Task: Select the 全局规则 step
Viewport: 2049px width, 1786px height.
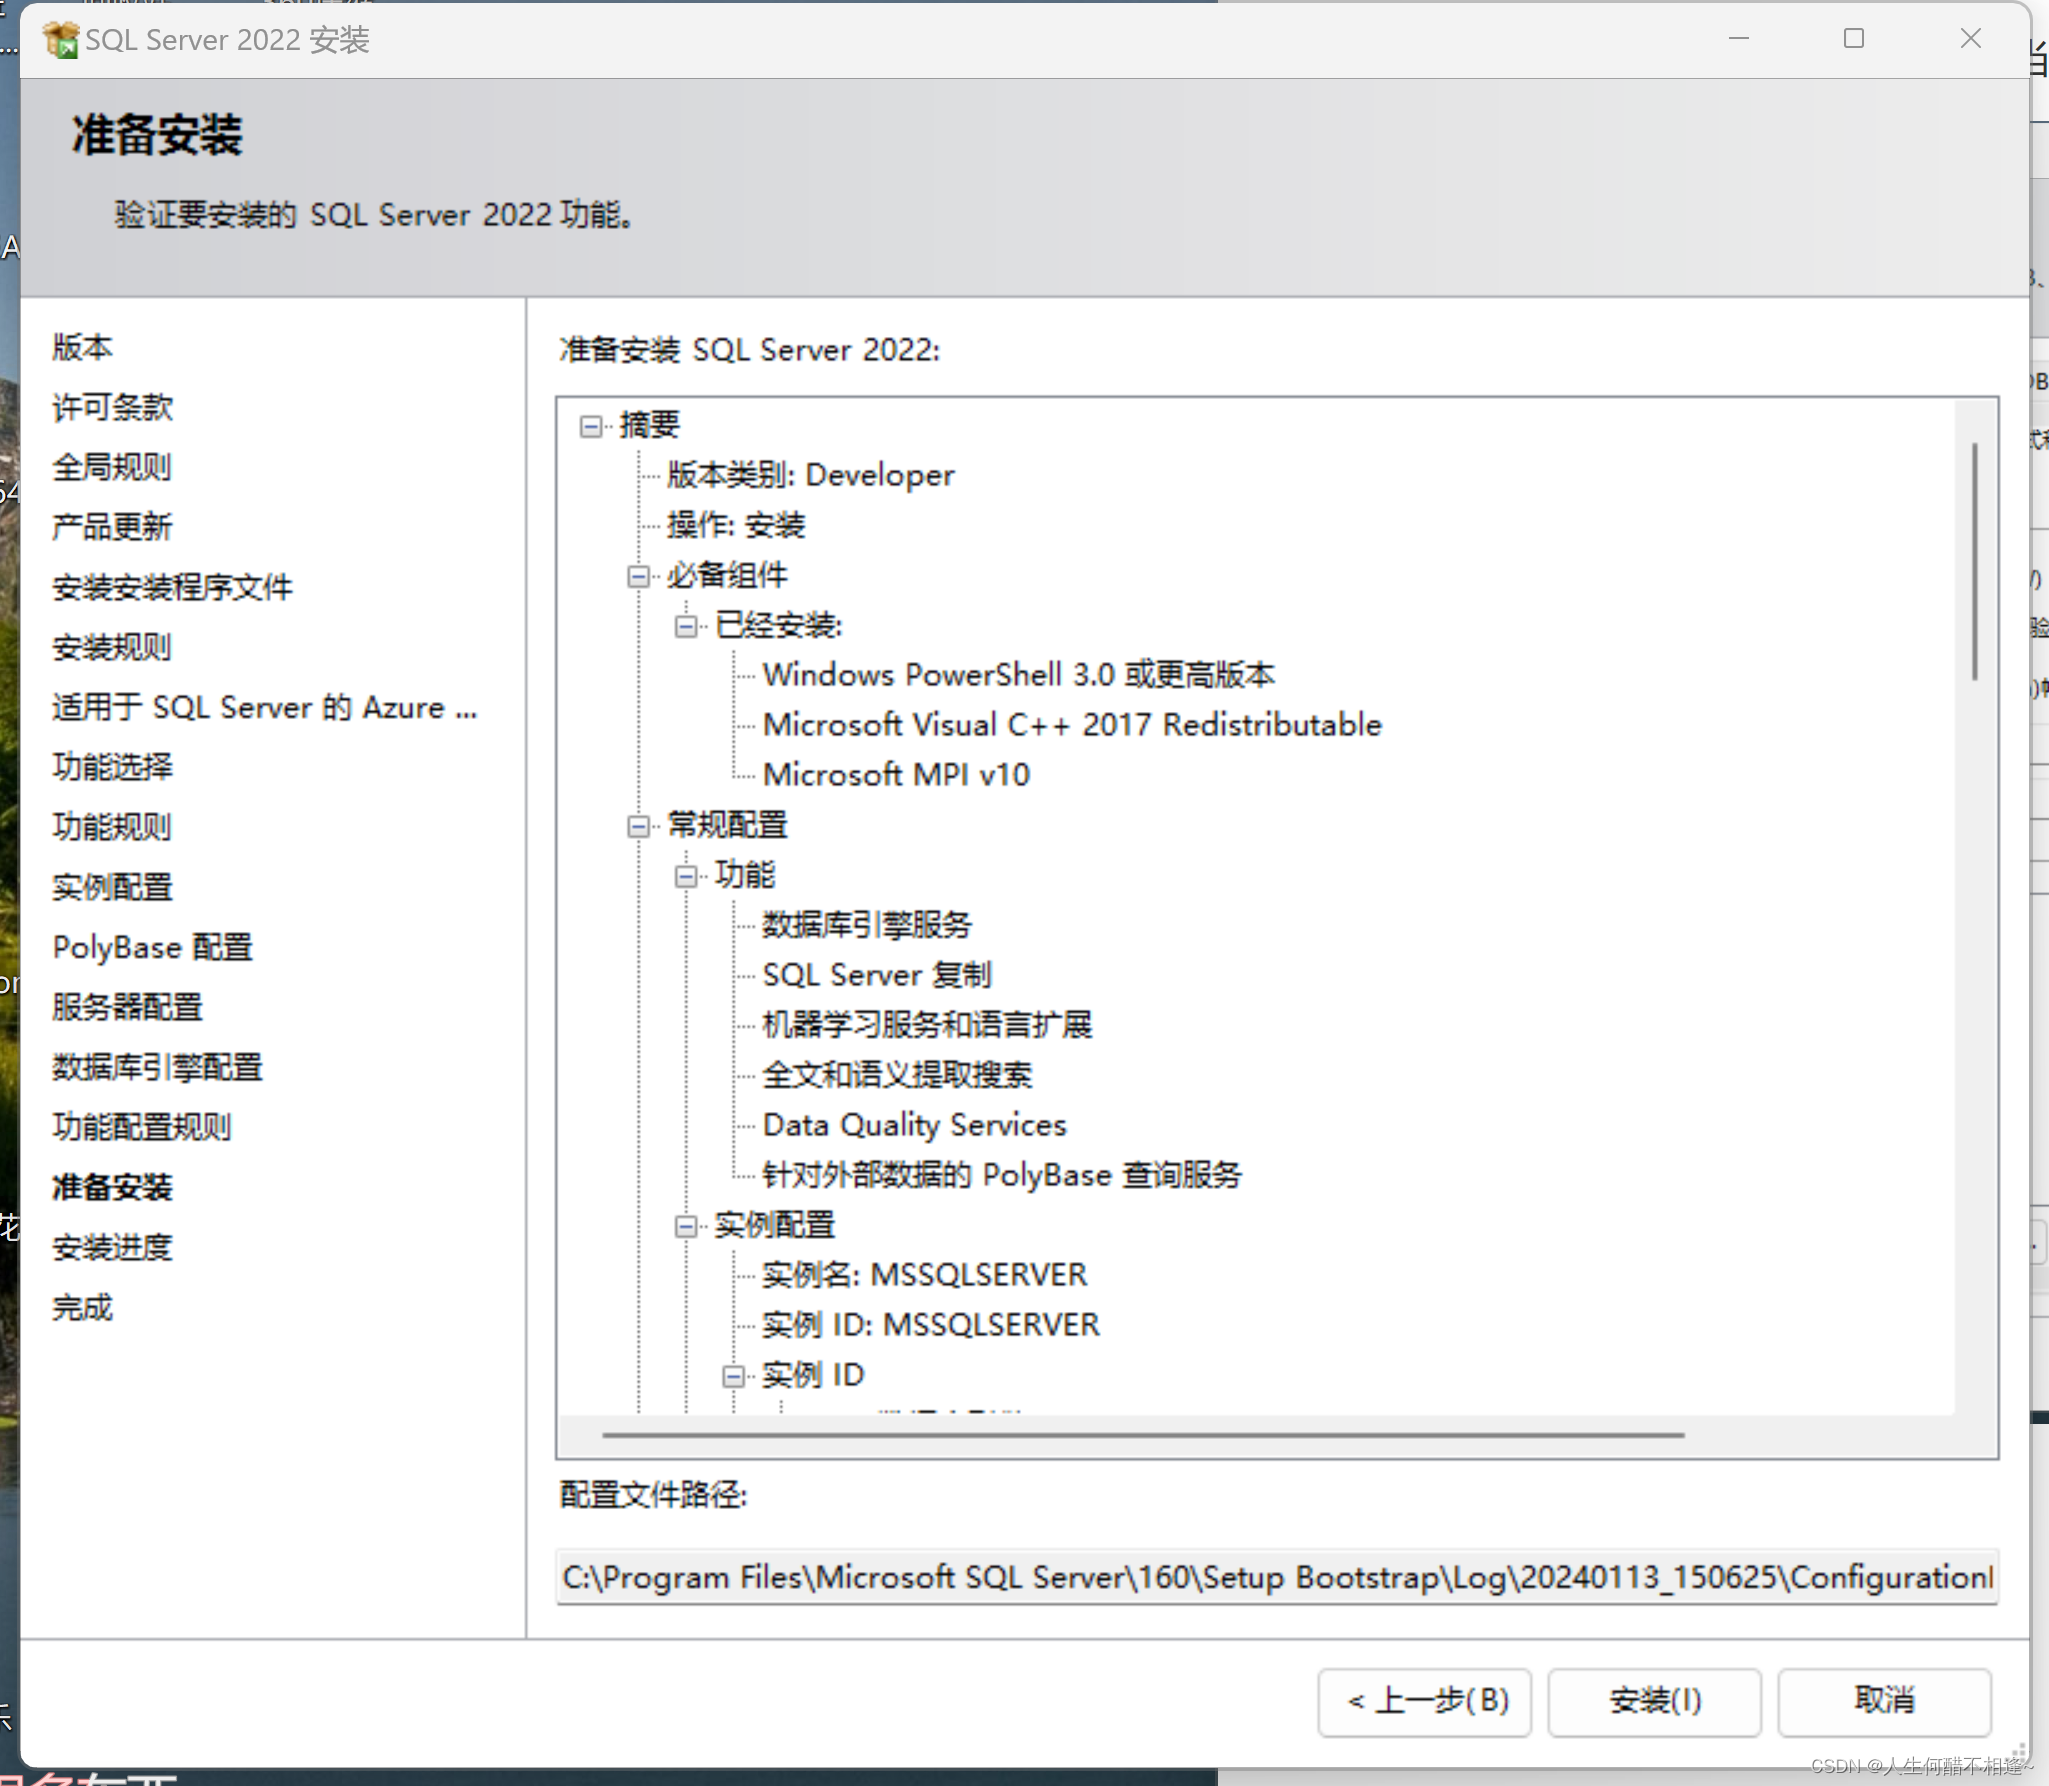Action: click(x=113, y=467)
